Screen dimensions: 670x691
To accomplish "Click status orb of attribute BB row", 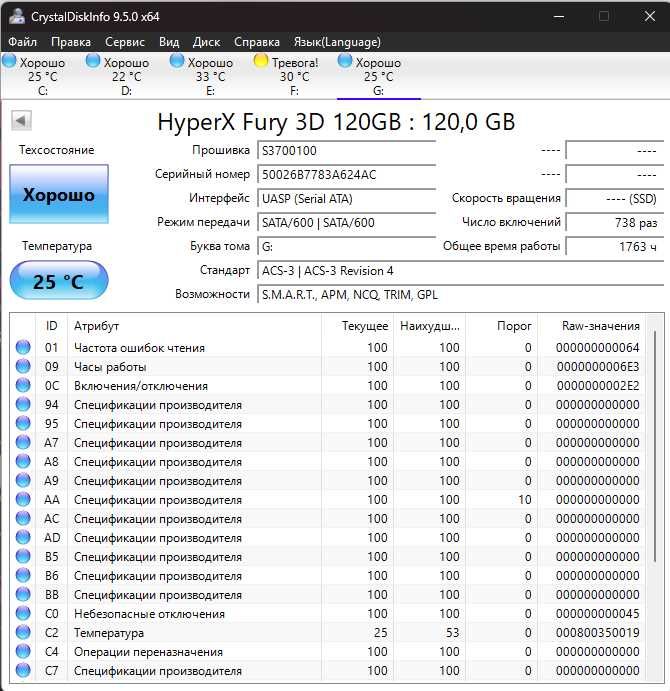I will click(23, 594).
